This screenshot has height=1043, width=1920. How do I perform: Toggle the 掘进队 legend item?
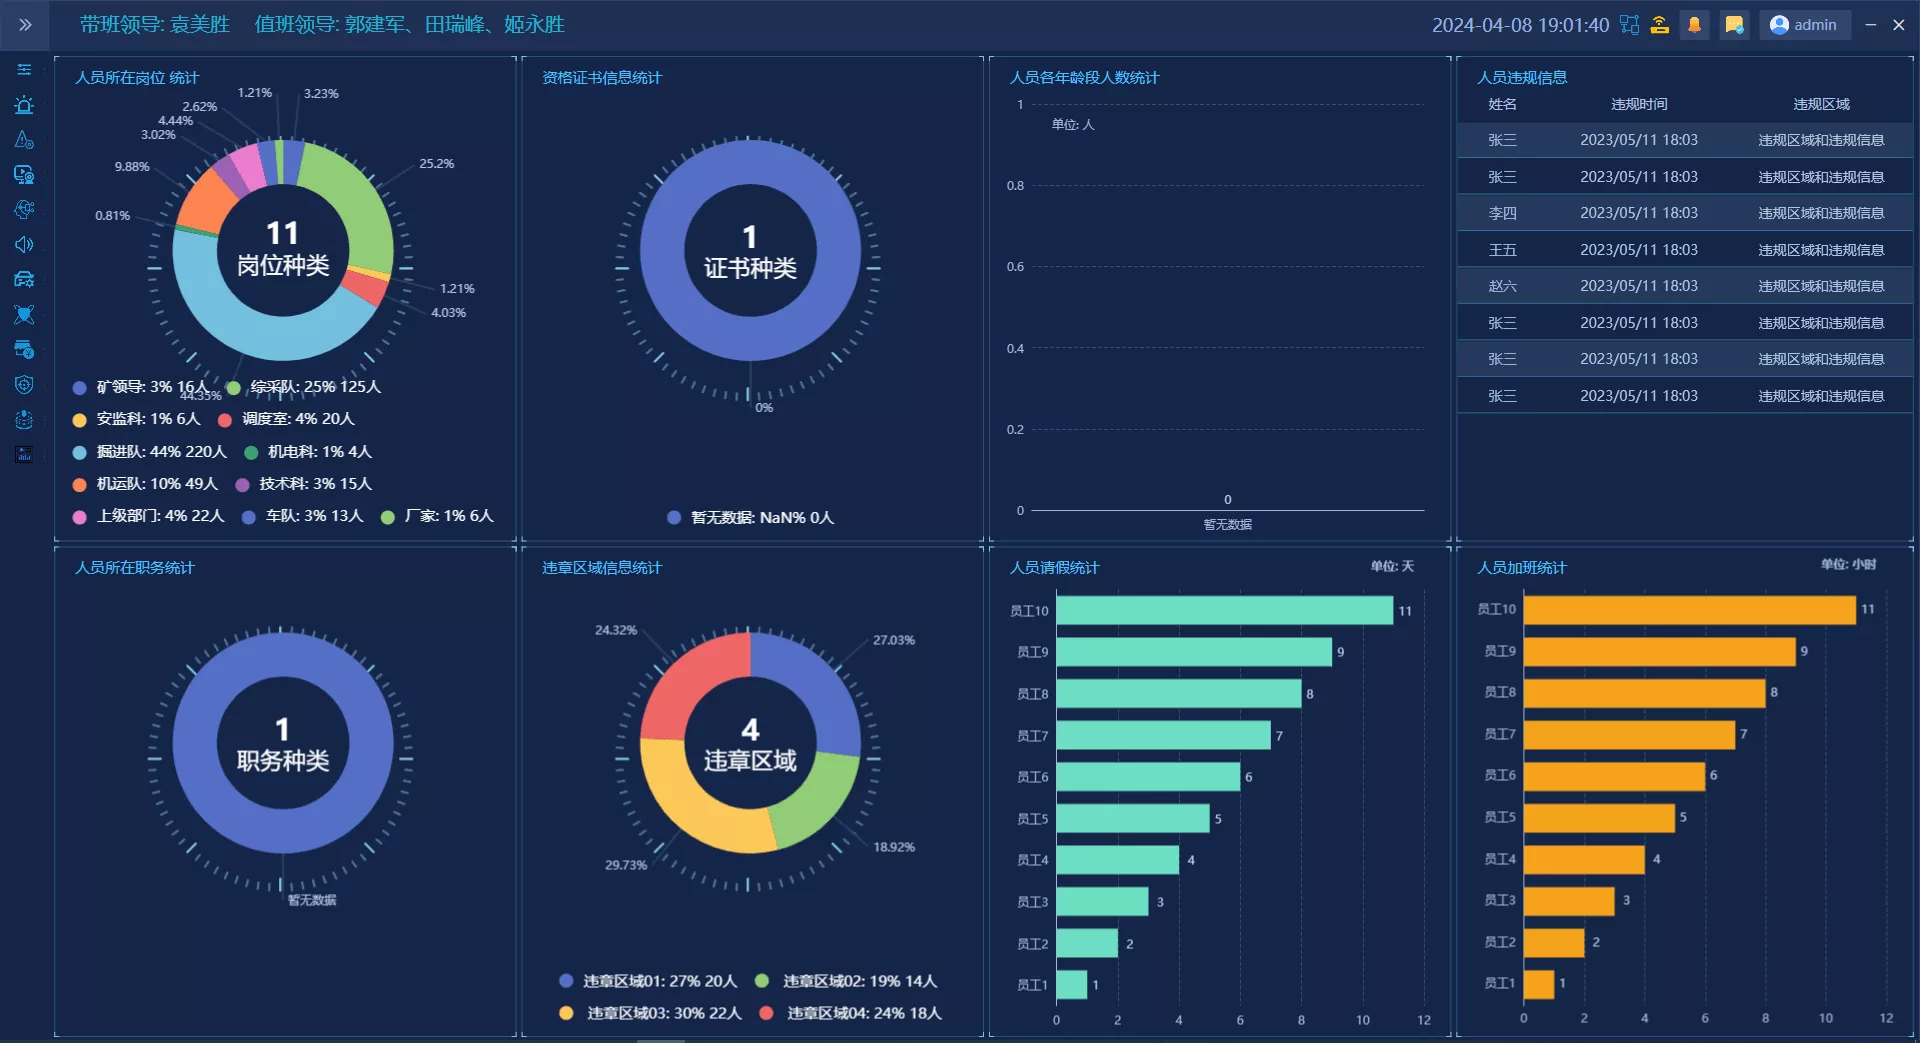tap(150, 452)
